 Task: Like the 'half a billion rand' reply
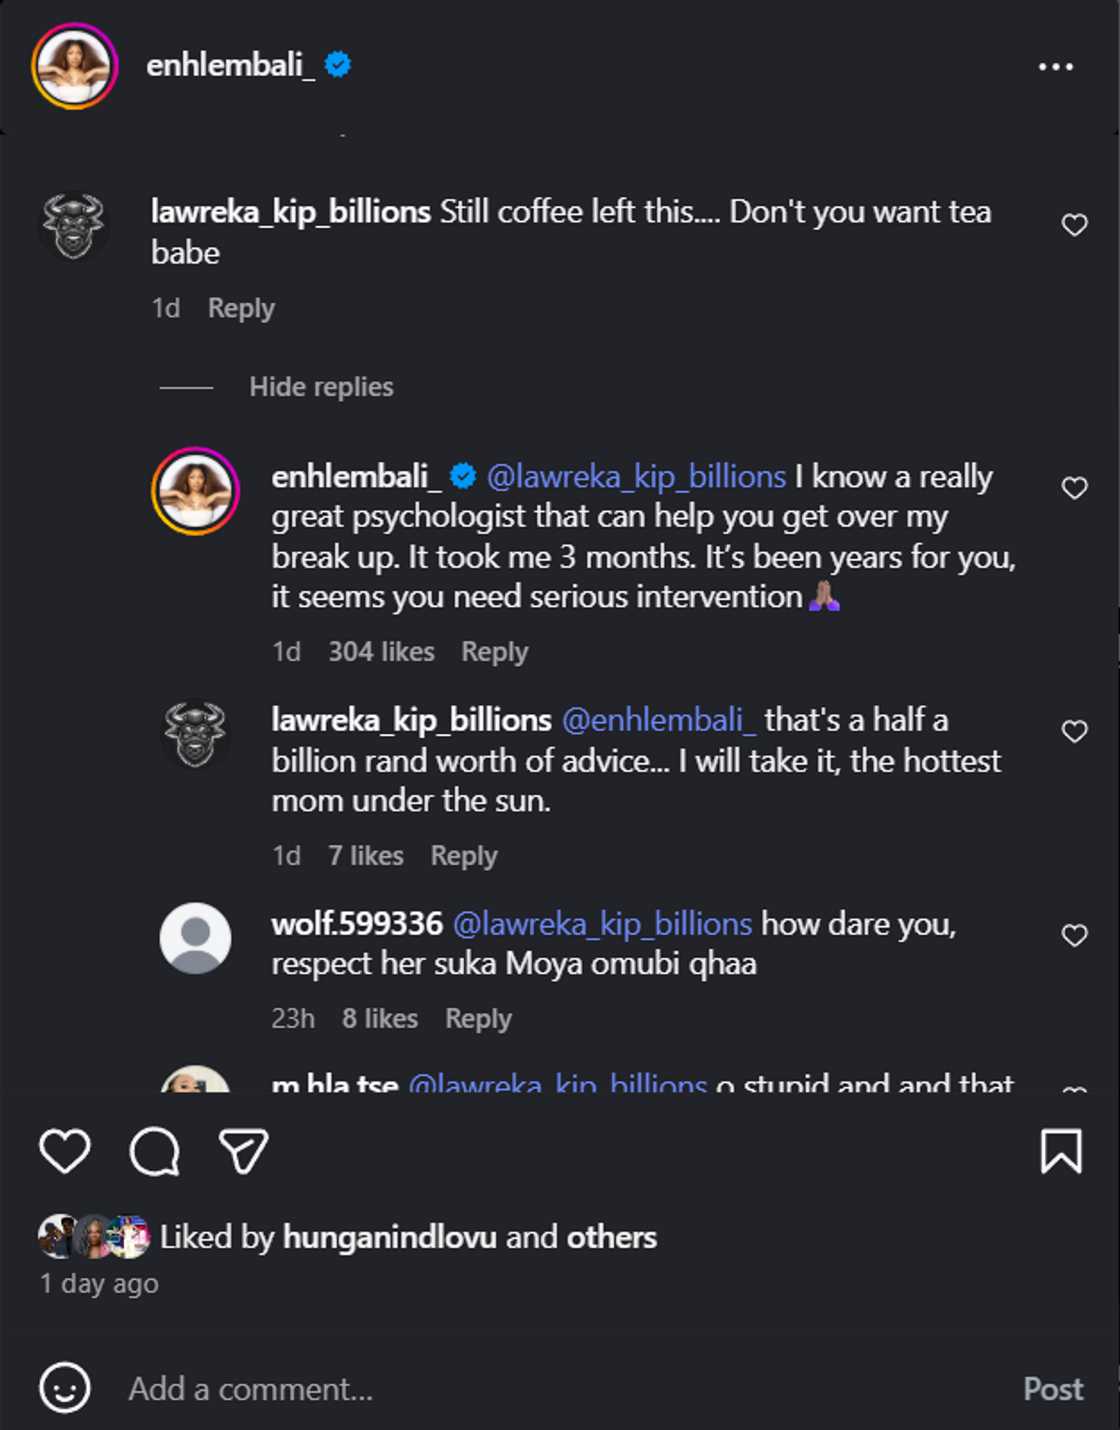click(x=1074, y=732)
